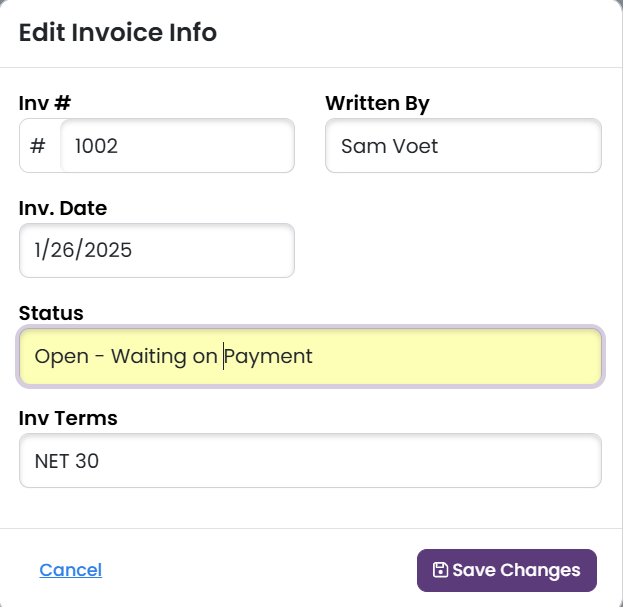
Task: Select the Written By field with Sam Voet
Action: 463,145
